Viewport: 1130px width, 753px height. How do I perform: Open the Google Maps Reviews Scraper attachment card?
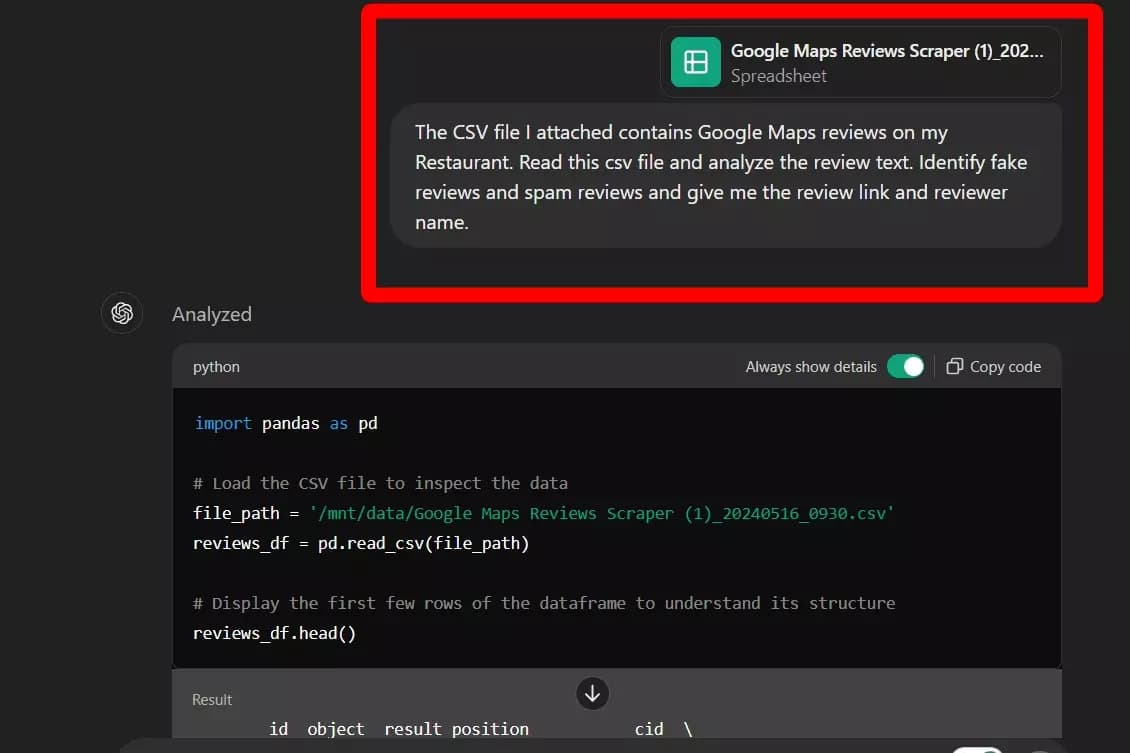tap(860, 61)
